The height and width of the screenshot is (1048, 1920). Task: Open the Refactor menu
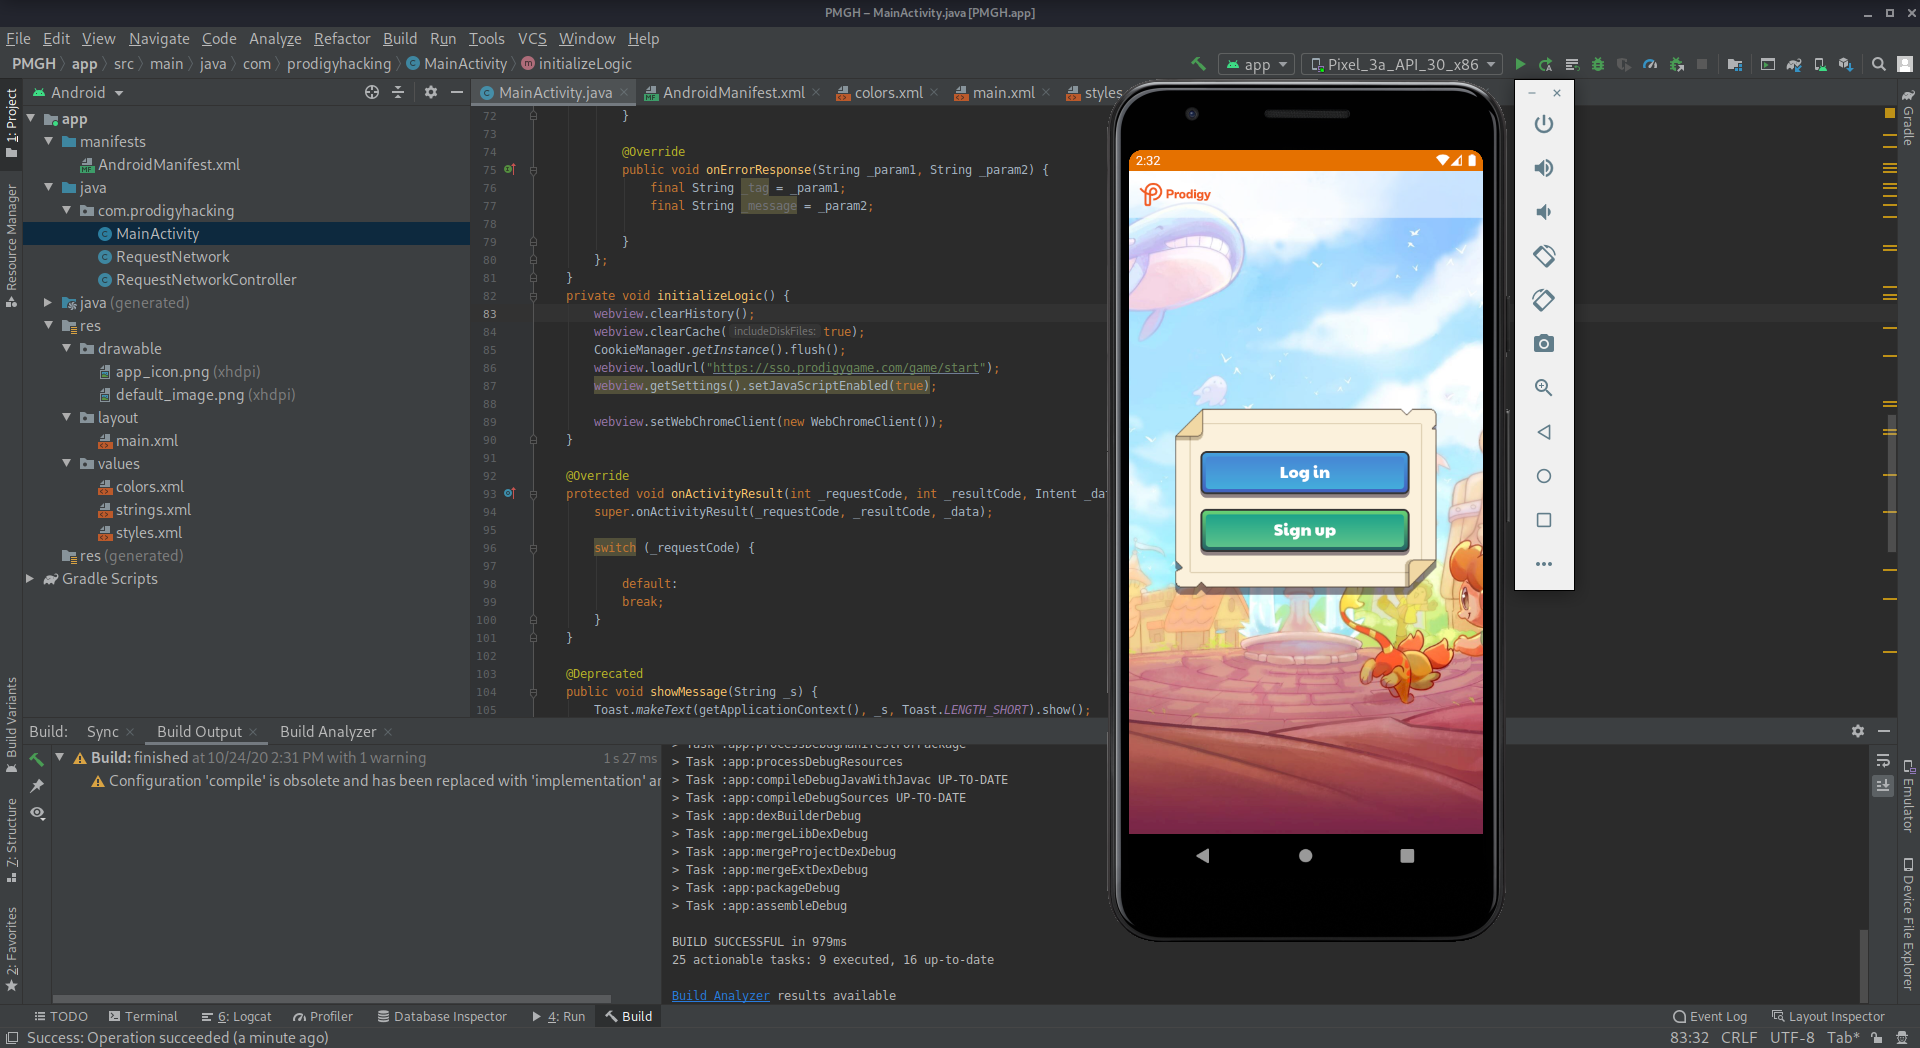(341, 38)
